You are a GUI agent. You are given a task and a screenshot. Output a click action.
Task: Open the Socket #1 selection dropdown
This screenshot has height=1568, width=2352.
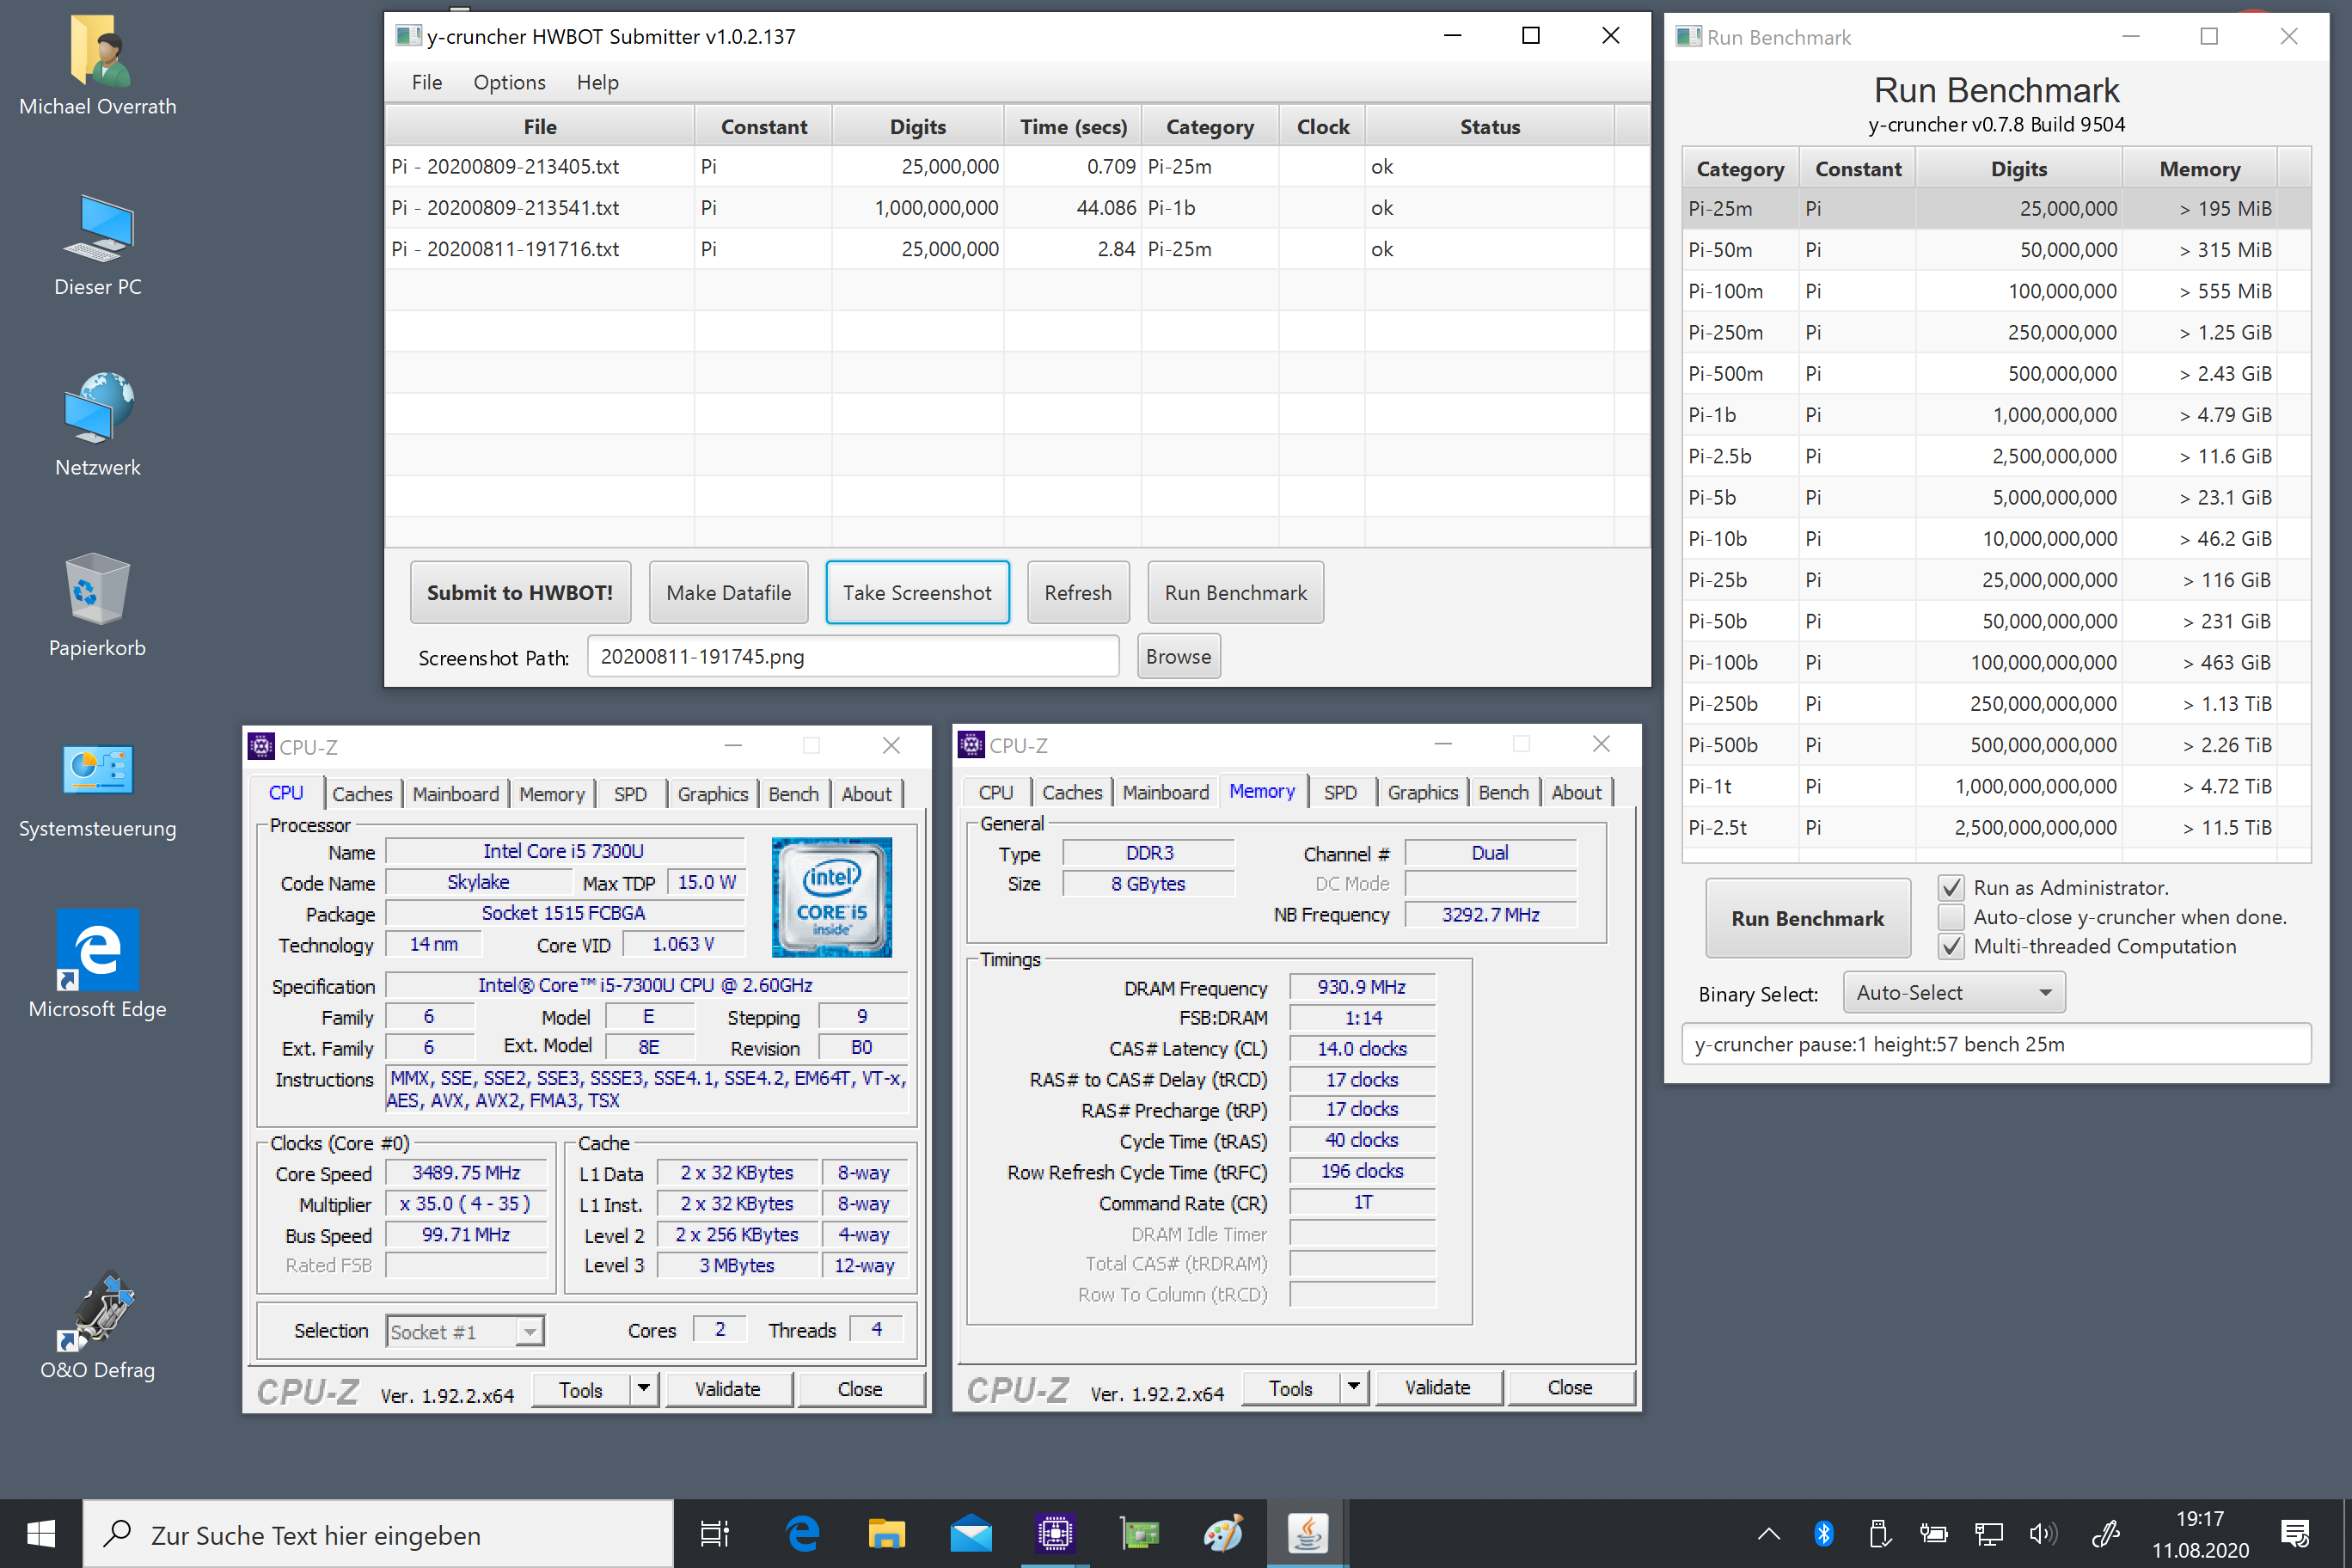tap(465, 1332)
